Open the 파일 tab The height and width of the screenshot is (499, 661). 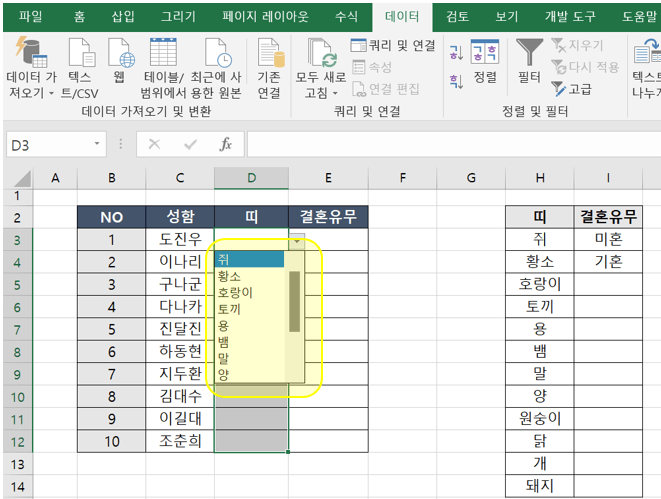pyautogui.click(x=30, y=16)
